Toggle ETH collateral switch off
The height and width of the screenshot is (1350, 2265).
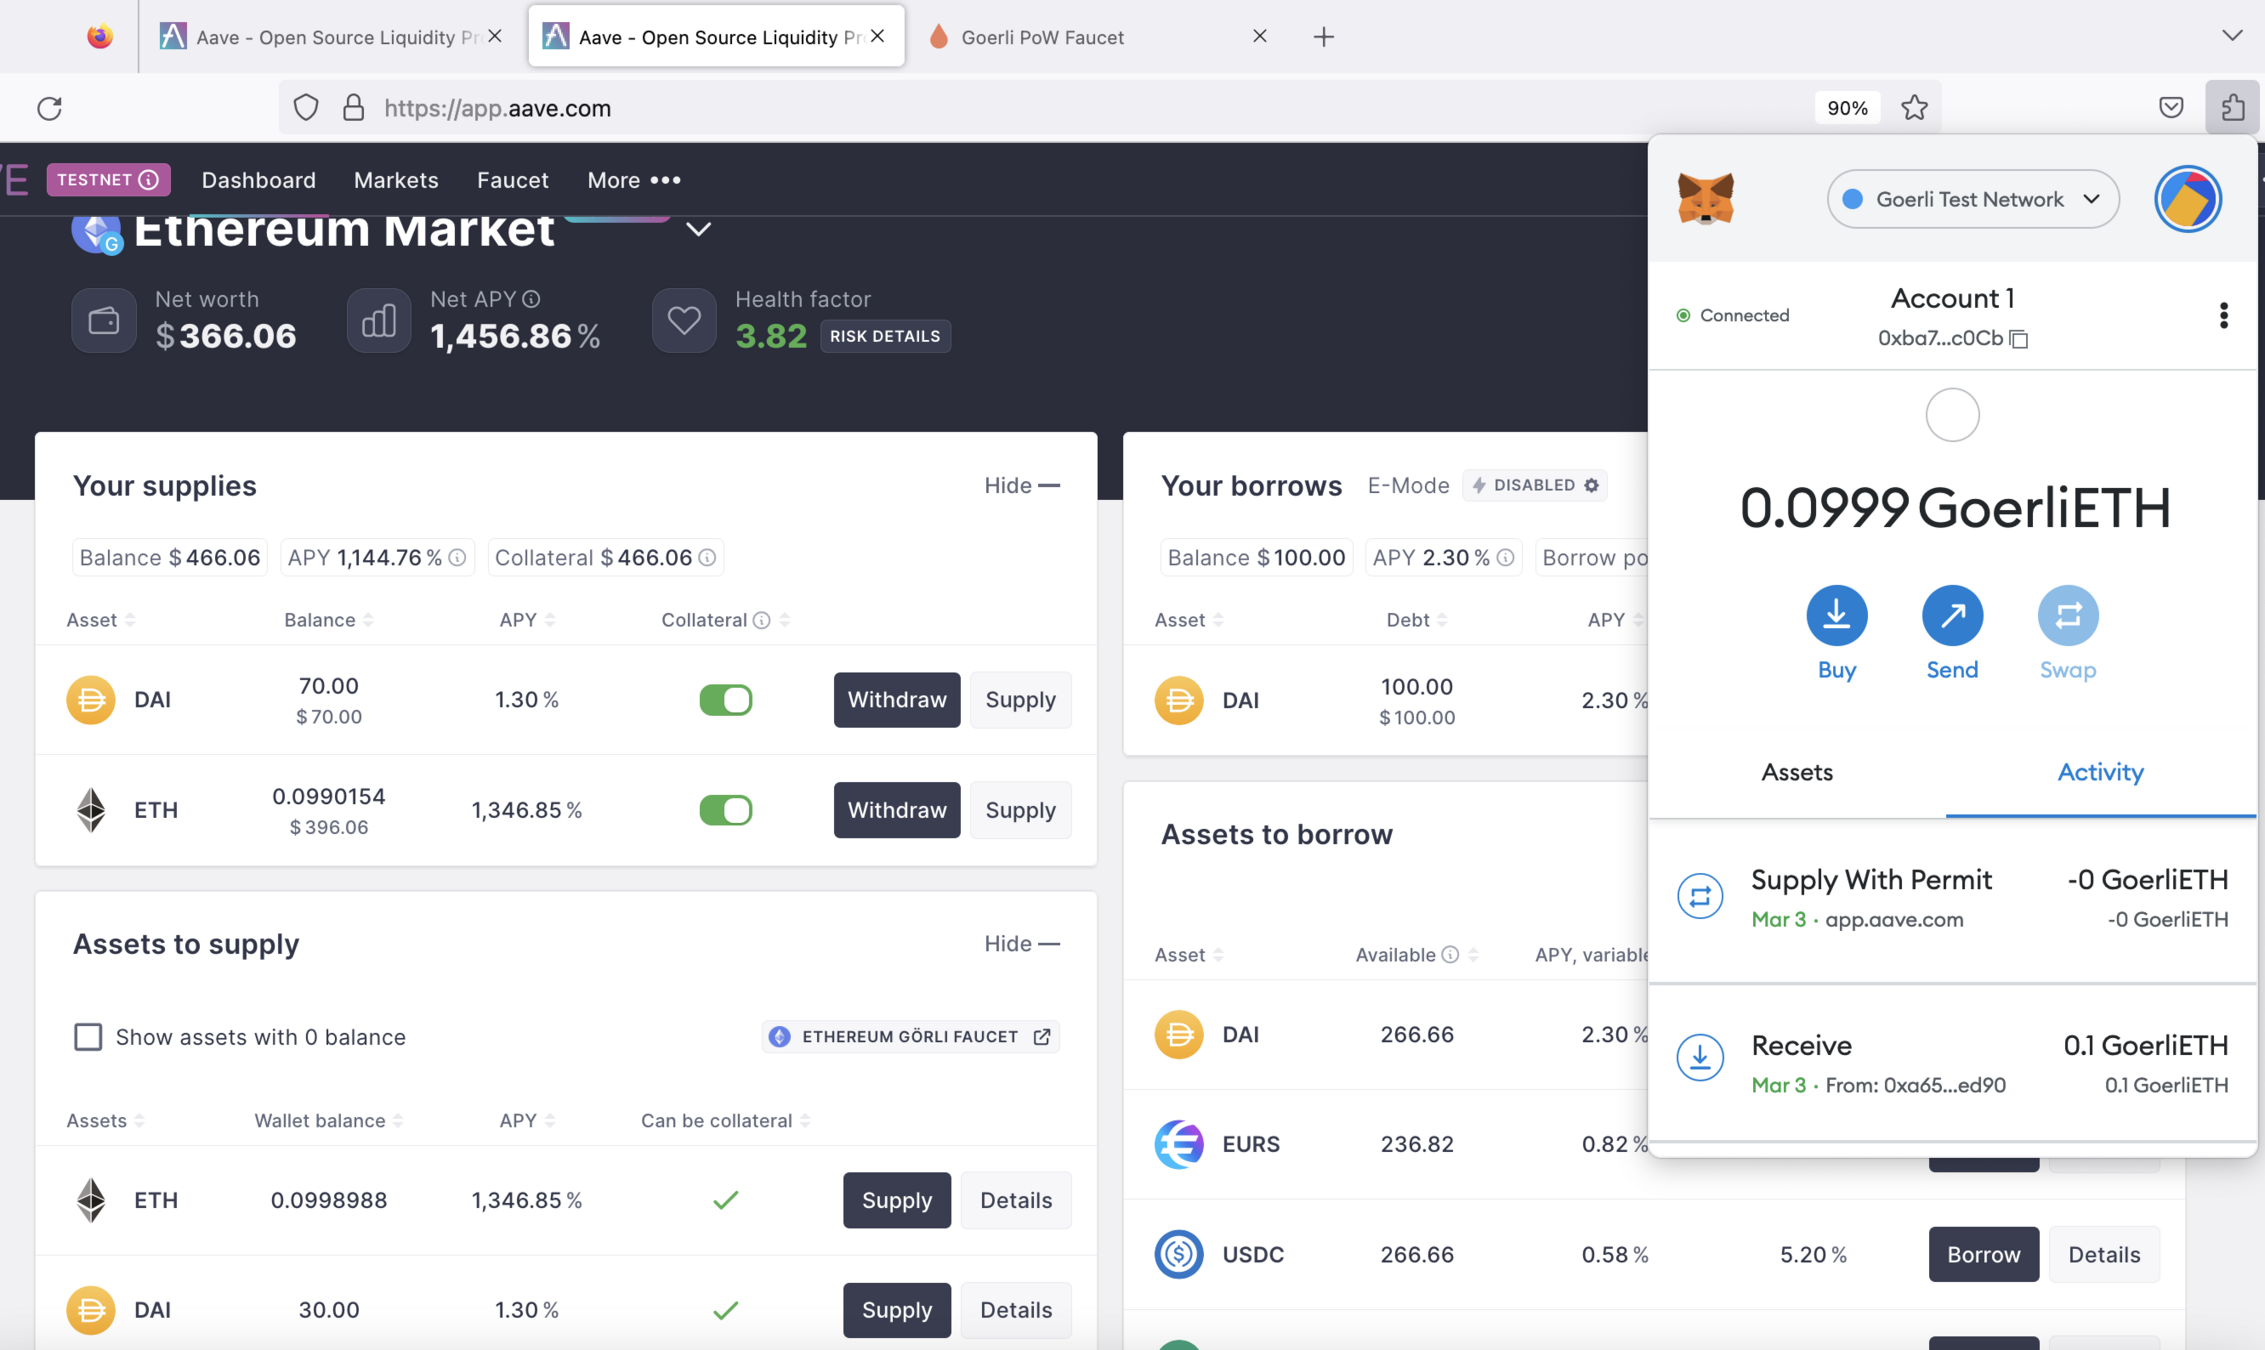725,810
